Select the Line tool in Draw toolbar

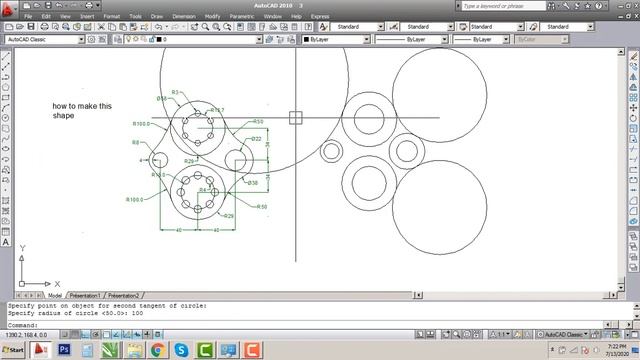[x=6, y=56]
